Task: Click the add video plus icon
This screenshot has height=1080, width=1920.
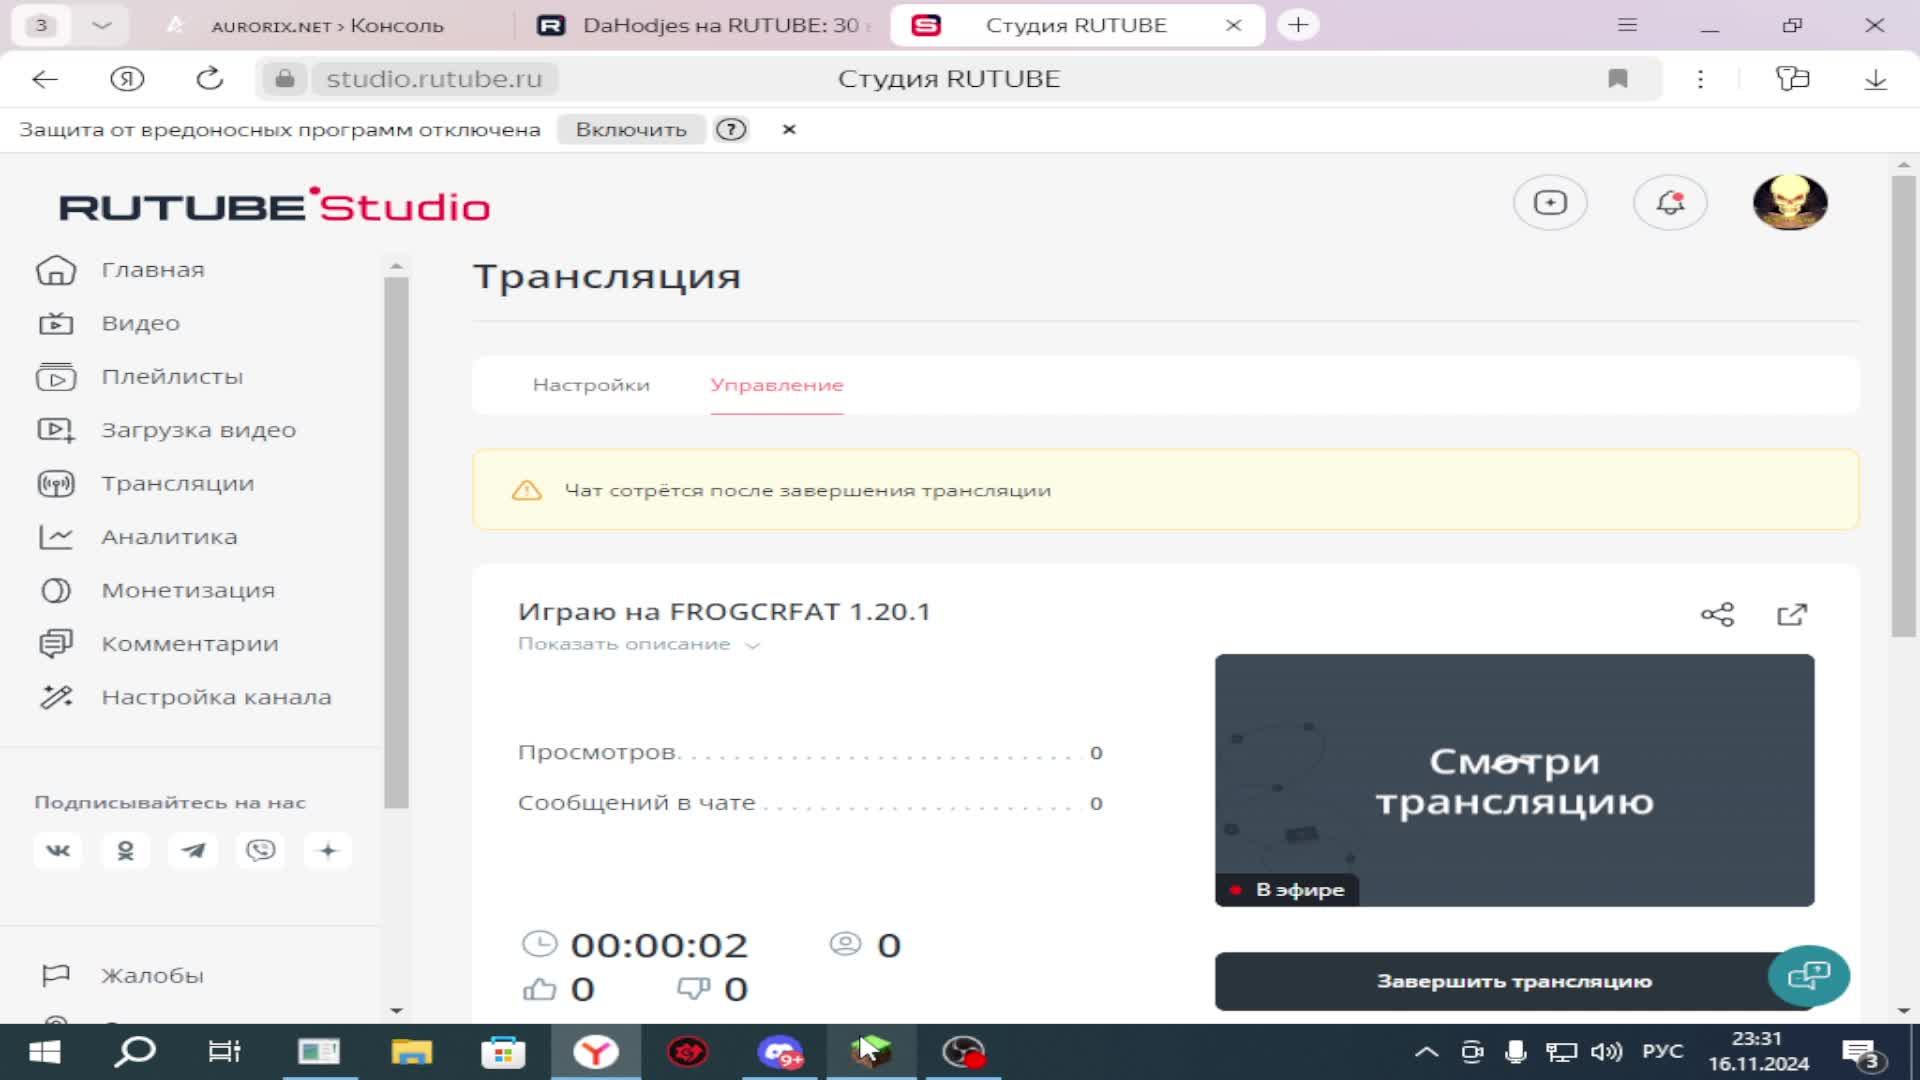Action: [1550, 203]
